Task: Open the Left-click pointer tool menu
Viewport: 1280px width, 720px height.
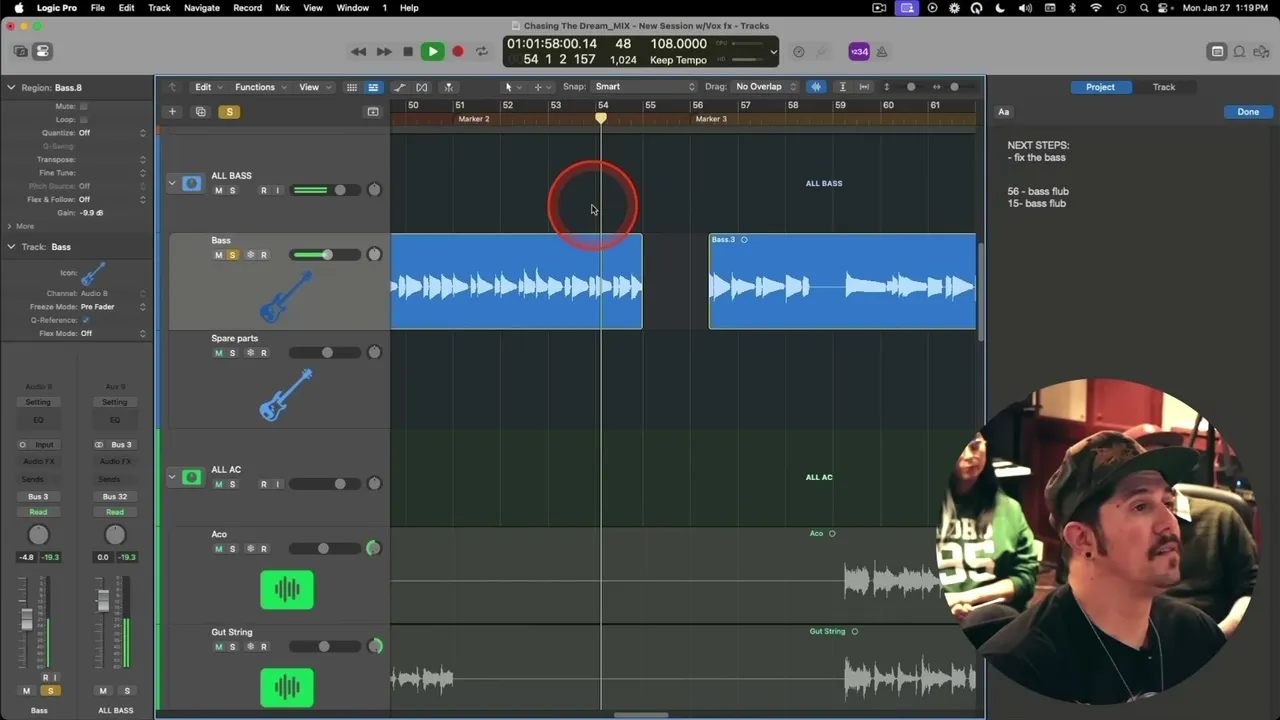Action: pos(511,87)
